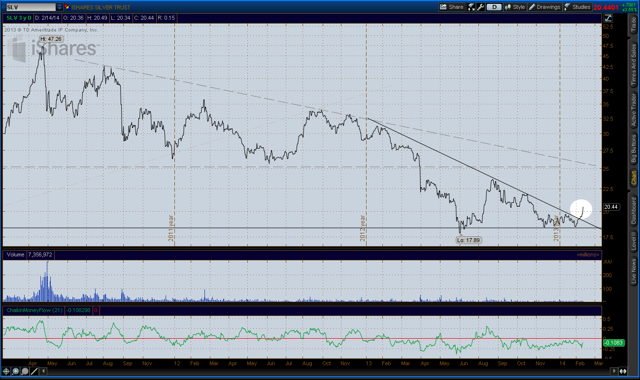Switch to the Times And Sales tab
The height and width of the screenshot is (380, 640).
[x=633, y=64]
